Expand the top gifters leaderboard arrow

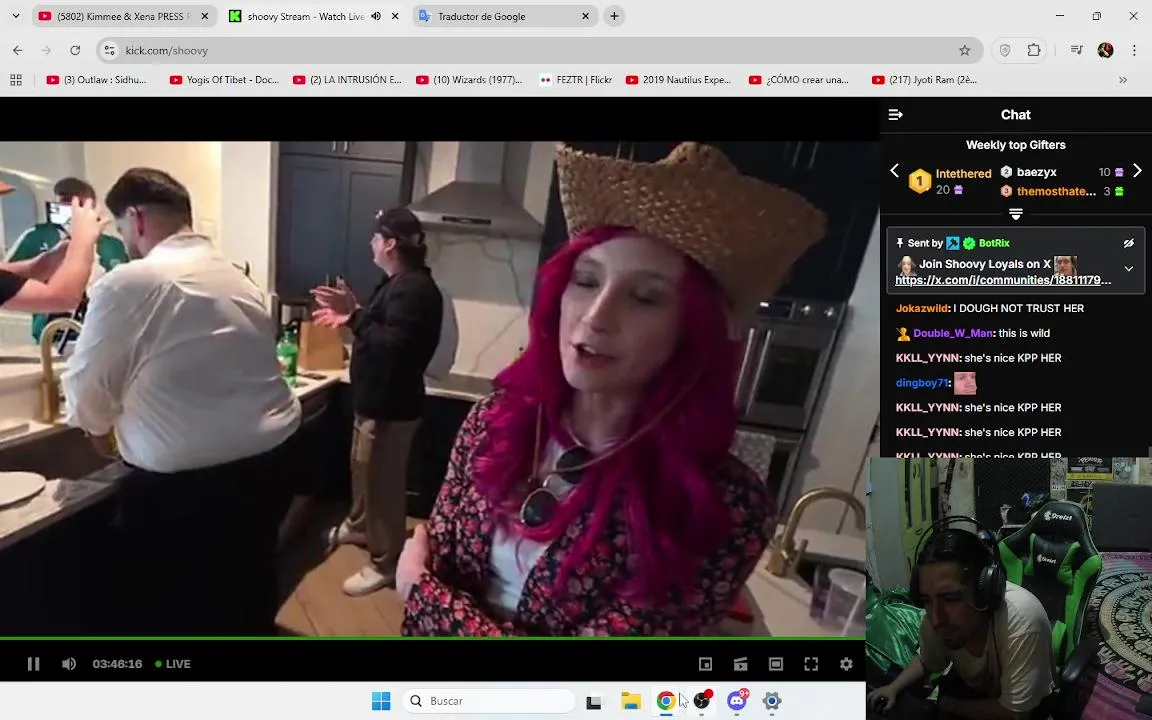point(1015,214)
